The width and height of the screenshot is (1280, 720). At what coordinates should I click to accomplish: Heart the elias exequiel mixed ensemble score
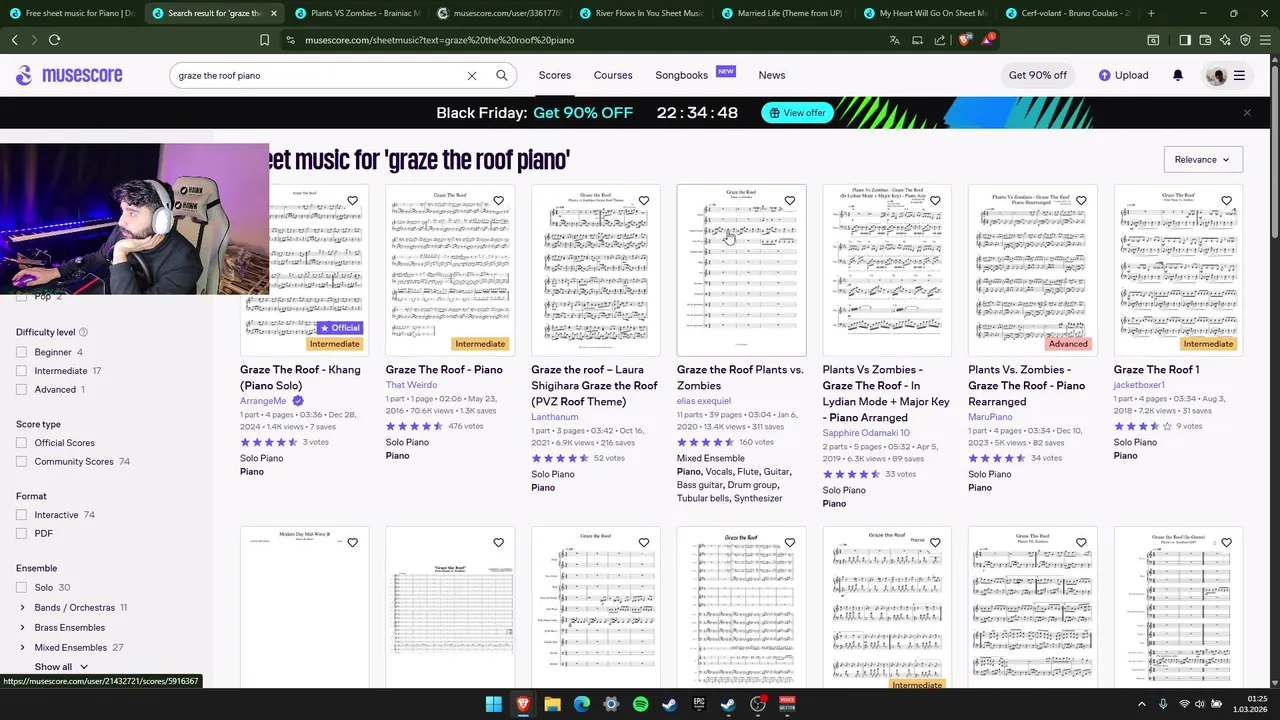[790, 201]
